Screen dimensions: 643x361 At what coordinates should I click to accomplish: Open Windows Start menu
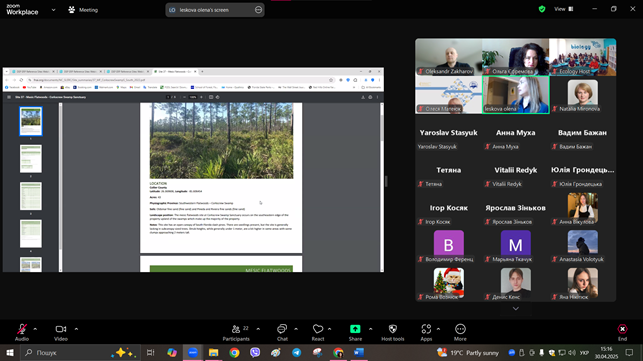click(x=10, y=352)
